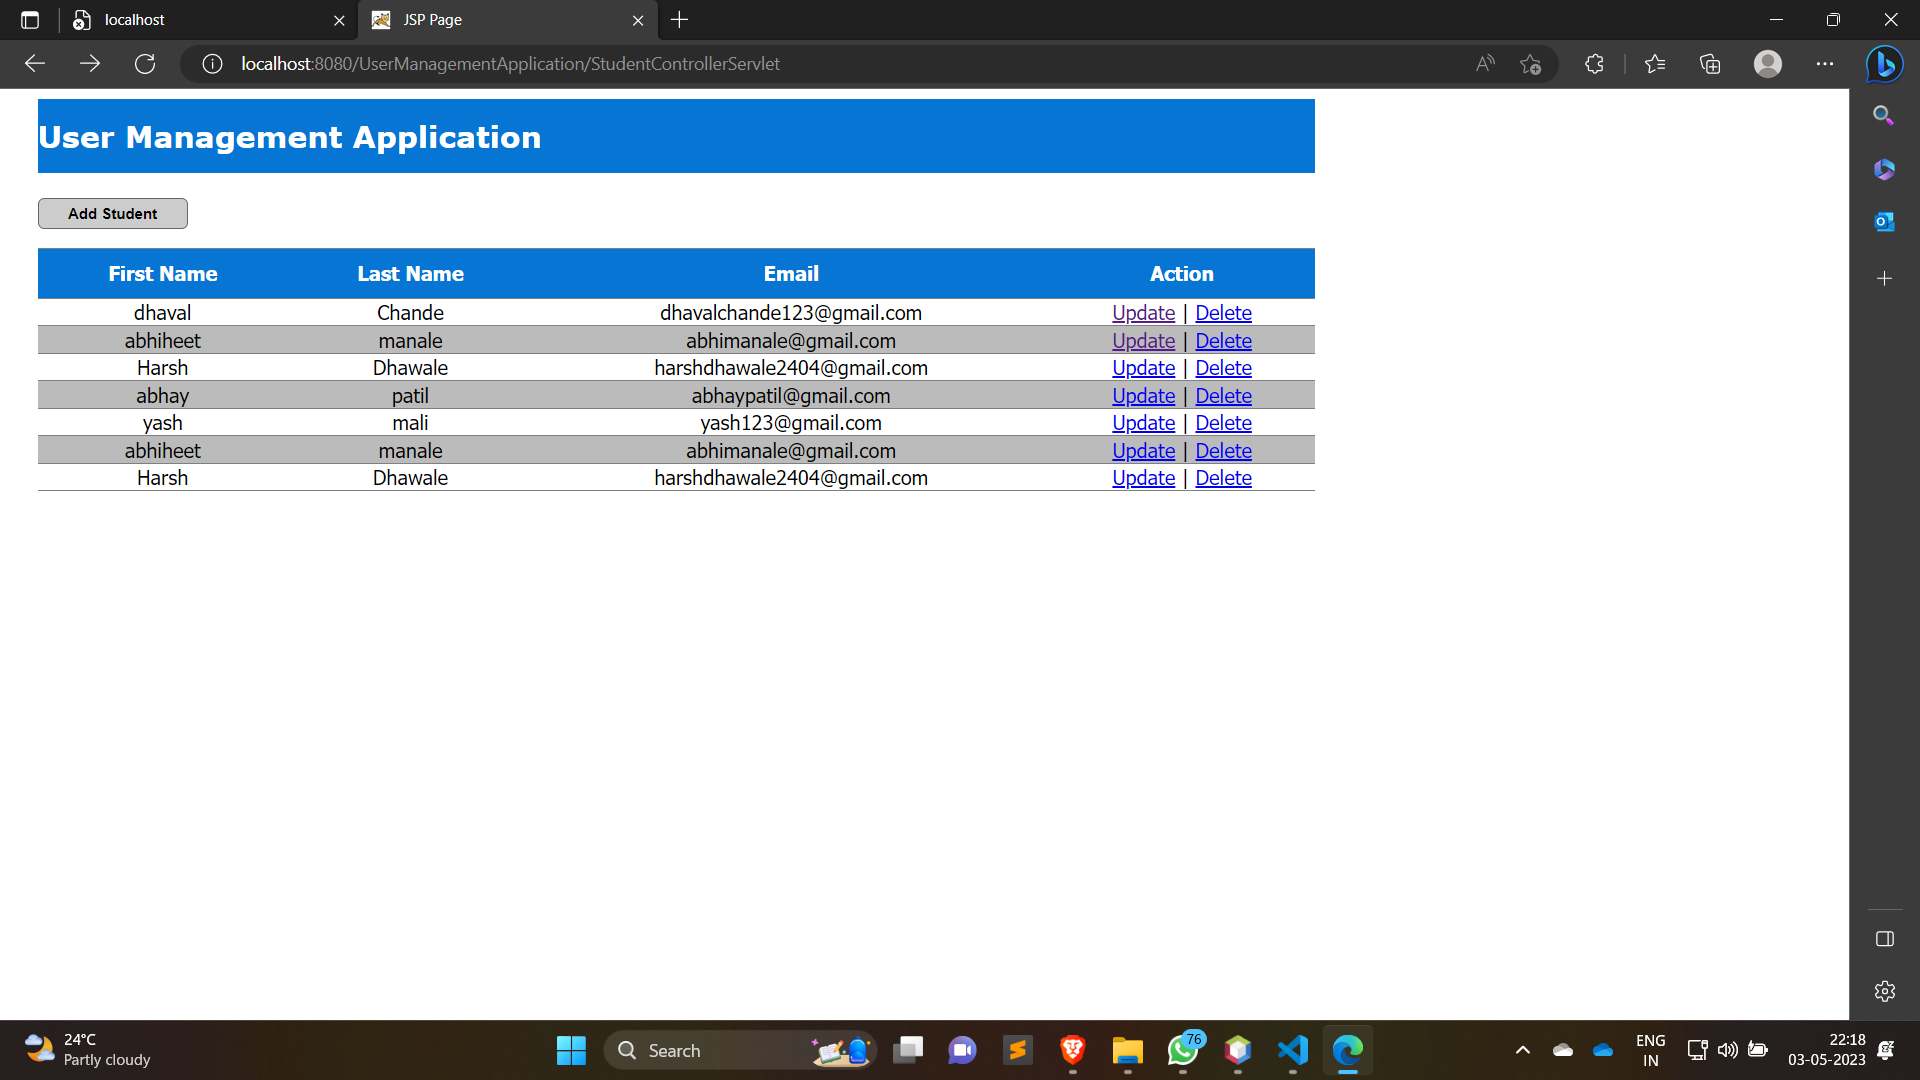1920x1080 pixels.
Task: Delete the dhaval Chande record
Action: coord(1223,312)
